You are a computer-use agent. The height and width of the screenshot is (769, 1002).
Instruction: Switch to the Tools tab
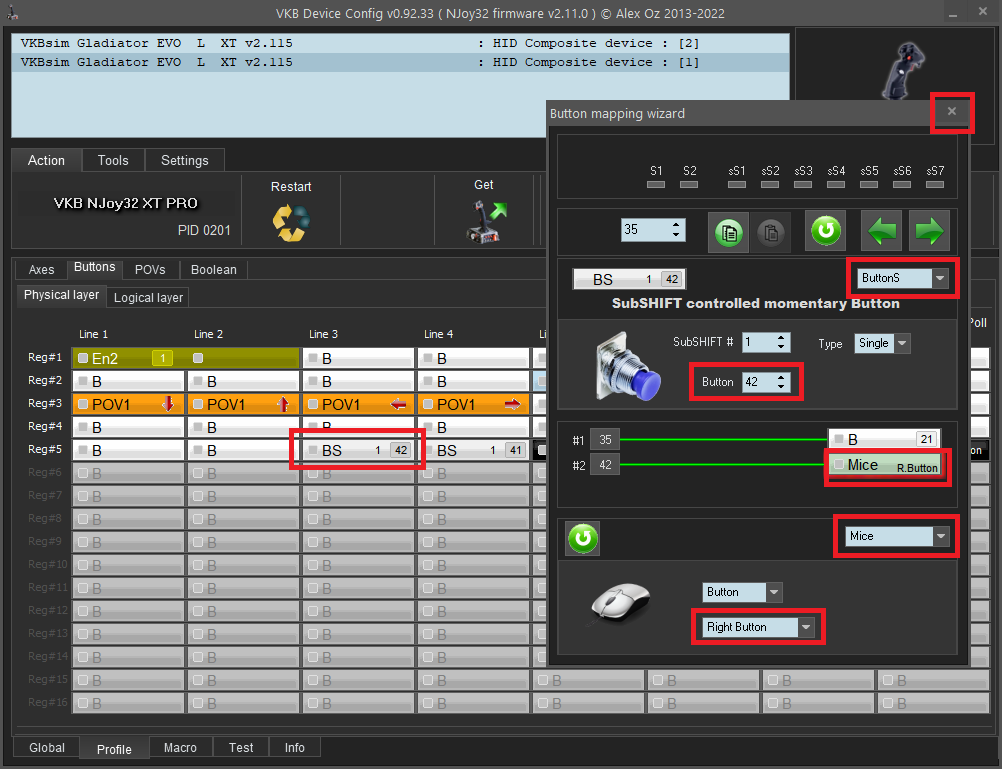coord(113,160)
